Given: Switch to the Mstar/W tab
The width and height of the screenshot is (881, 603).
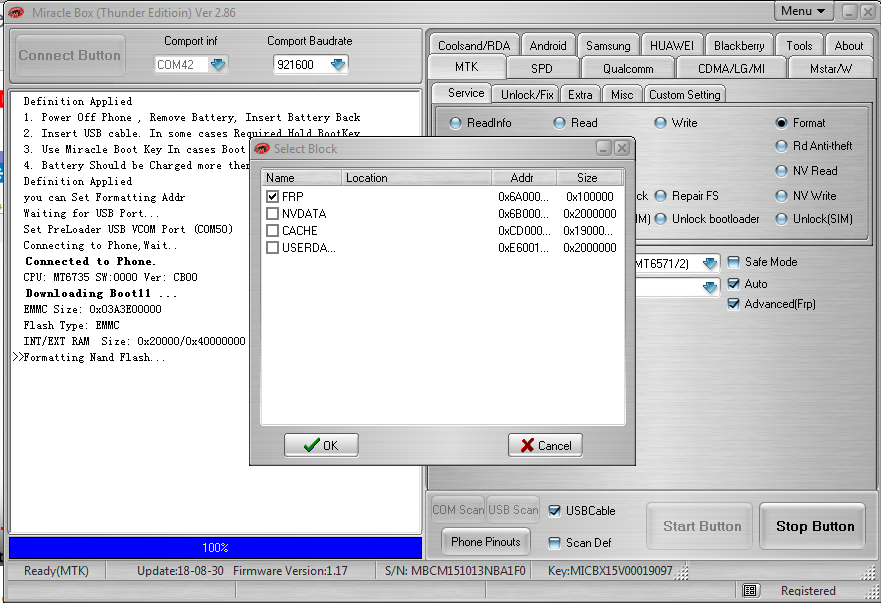Looking at the screenshot, I should tap(830, 68).
